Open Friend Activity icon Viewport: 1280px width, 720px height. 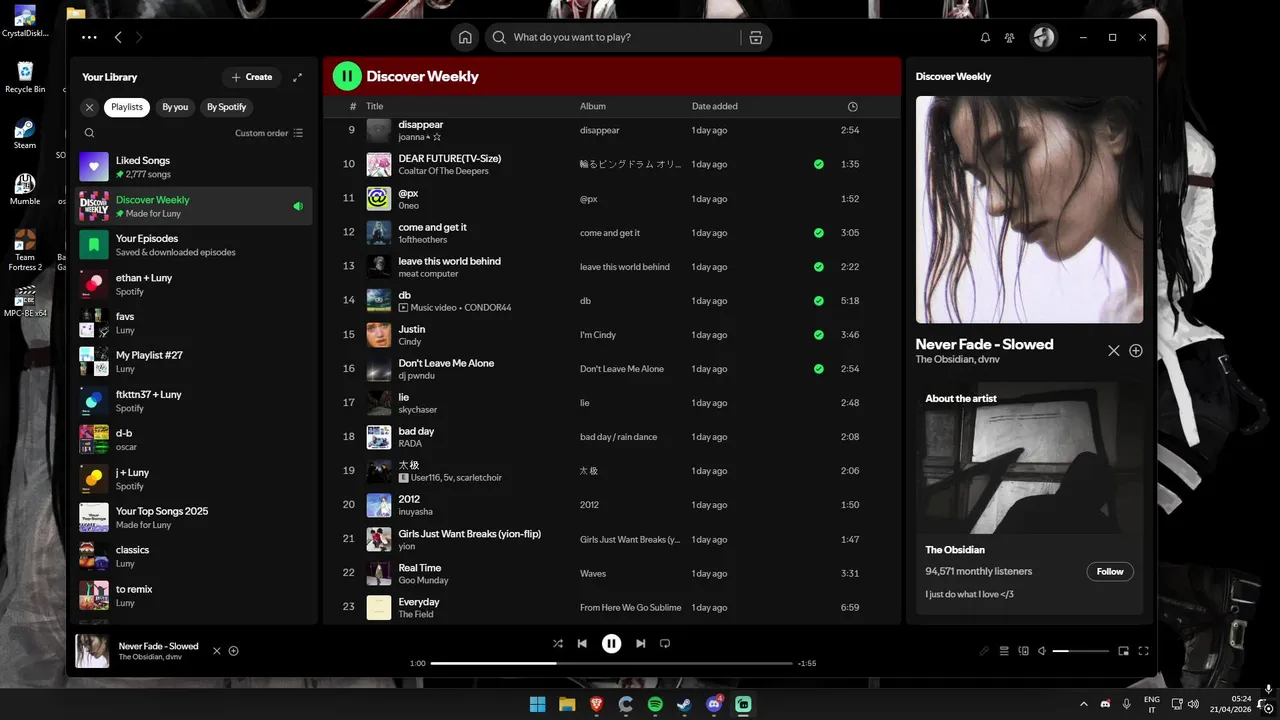click(x=1010, y=37)
